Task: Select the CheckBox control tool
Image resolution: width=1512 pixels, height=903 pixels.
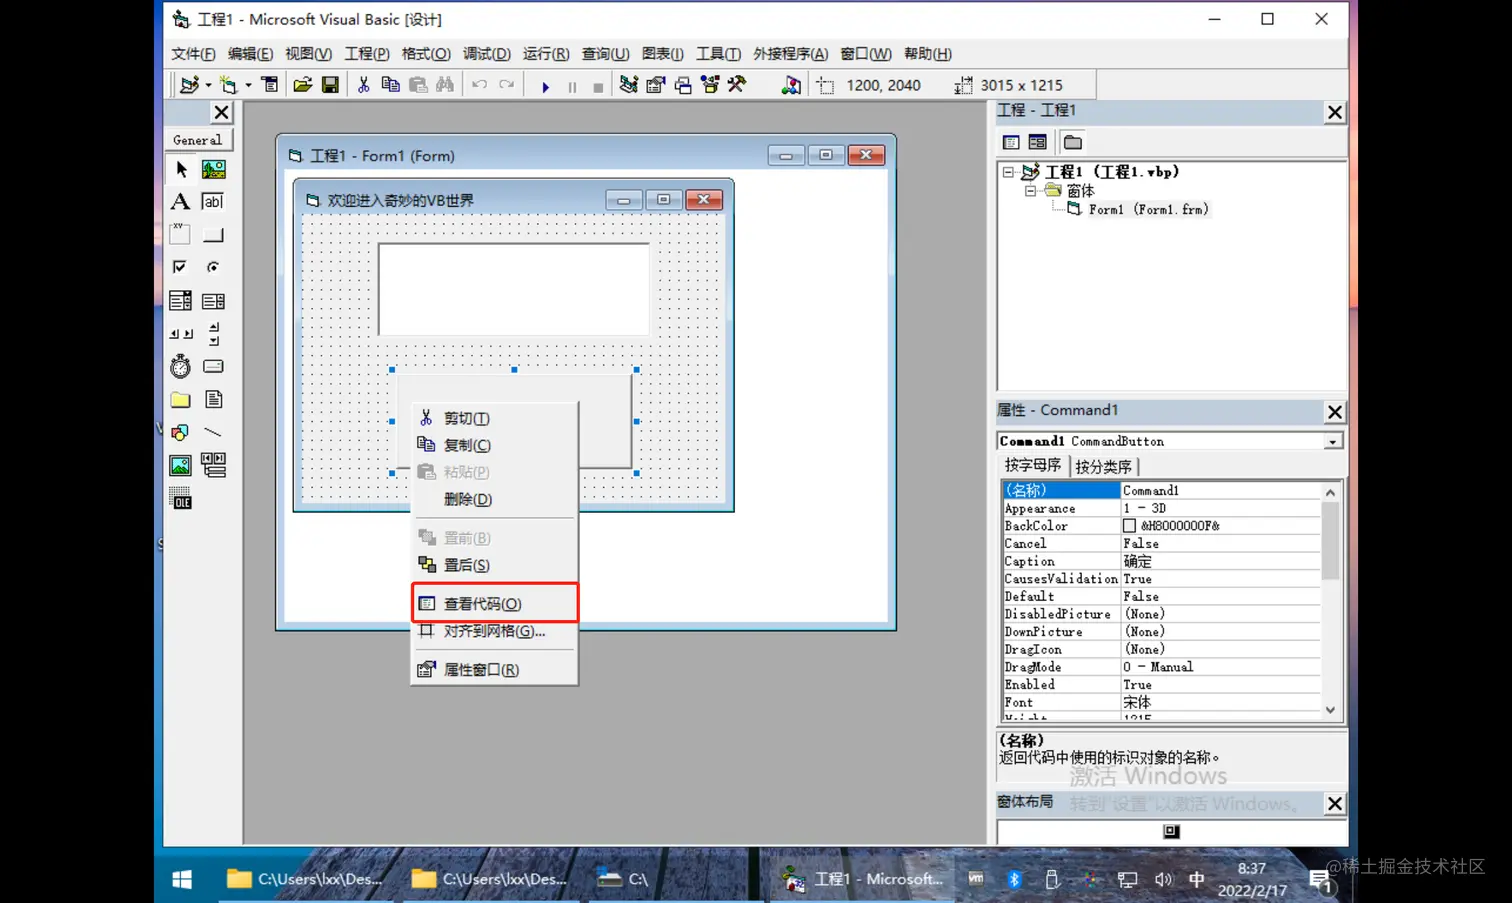Action: 181,267
